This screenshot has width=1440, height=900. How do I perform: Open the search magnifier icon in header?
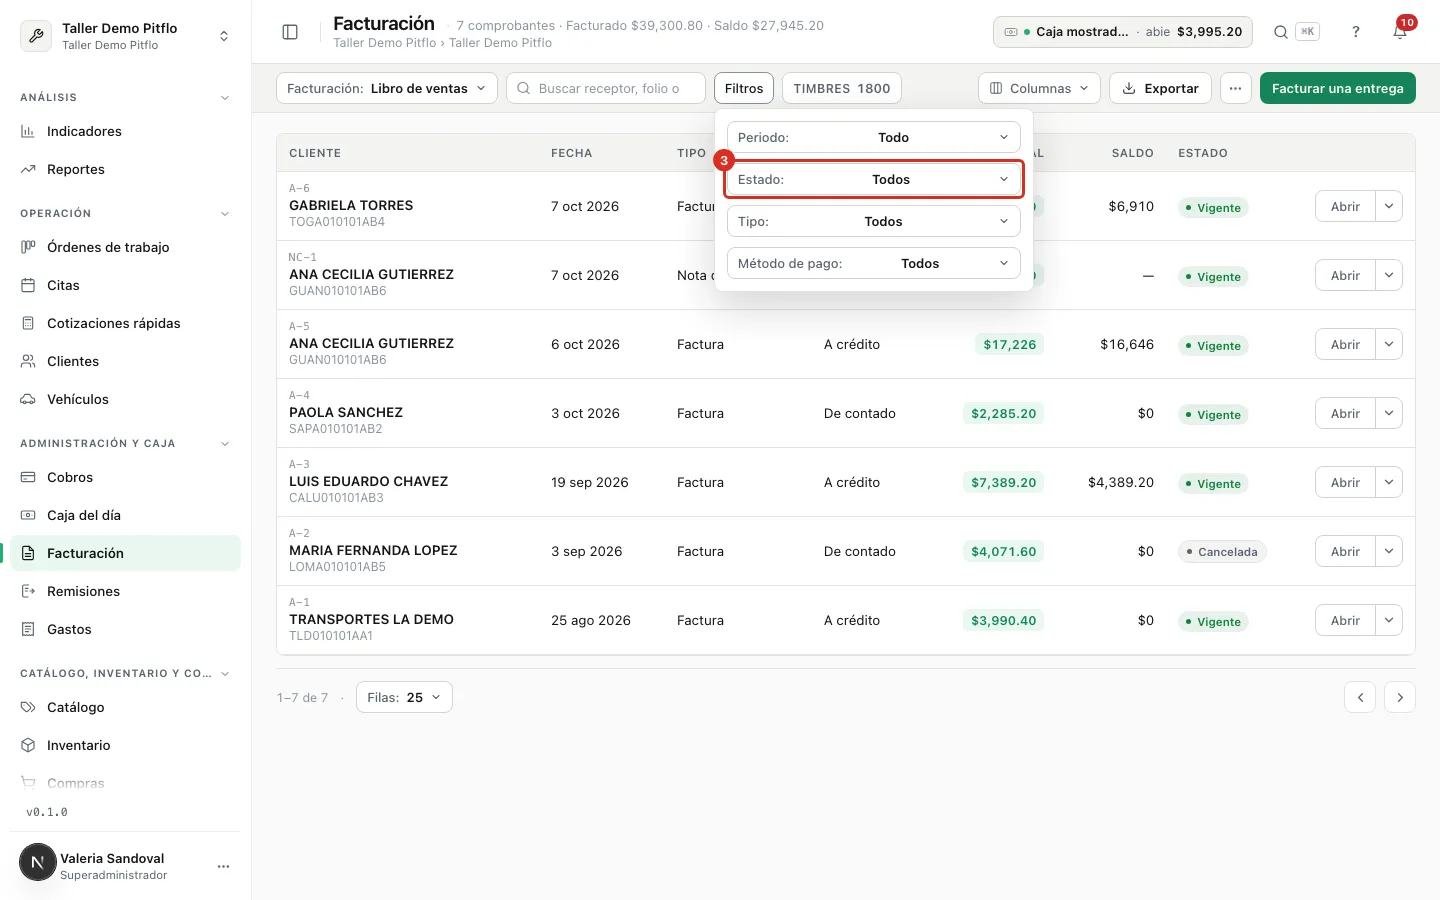[1280, 32]
